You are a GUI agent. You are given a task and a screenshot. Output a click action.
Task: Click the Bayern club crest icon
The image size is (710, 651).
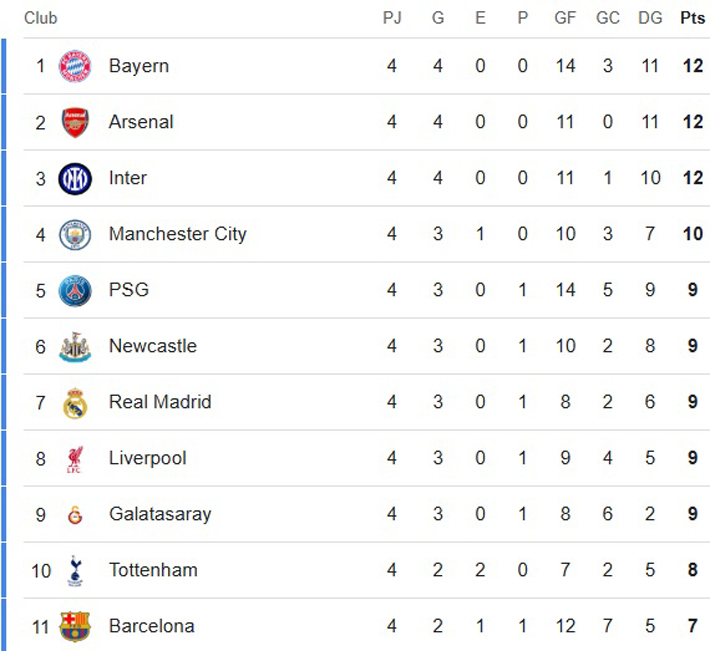coord(75,66)
